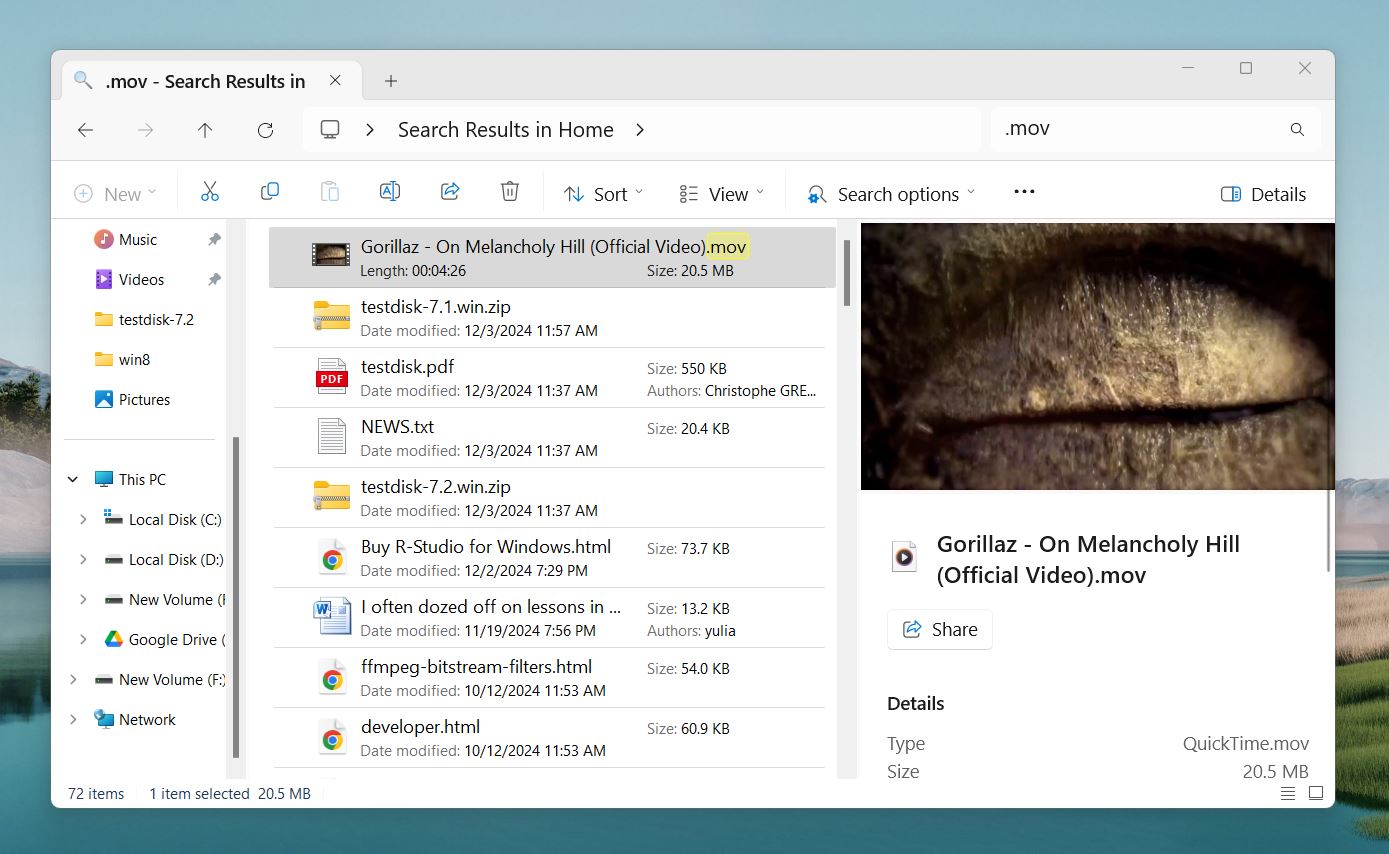Click the Delete trash can icon

click(x=510, y=192)
